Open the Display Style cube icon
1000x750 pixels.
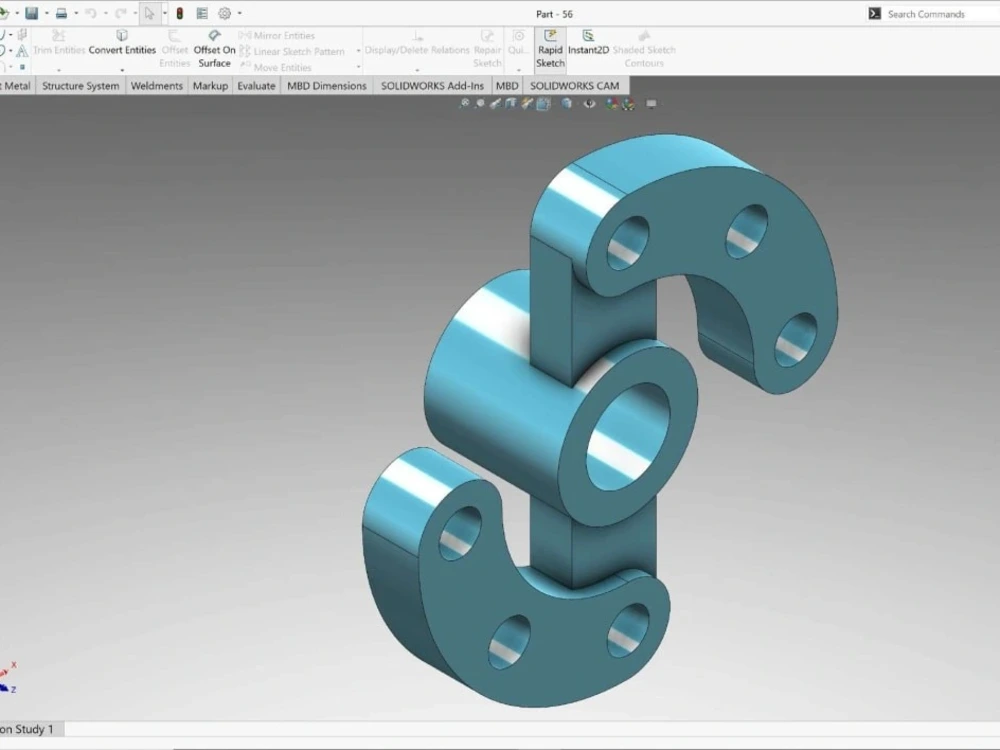(x=566, y=103)
